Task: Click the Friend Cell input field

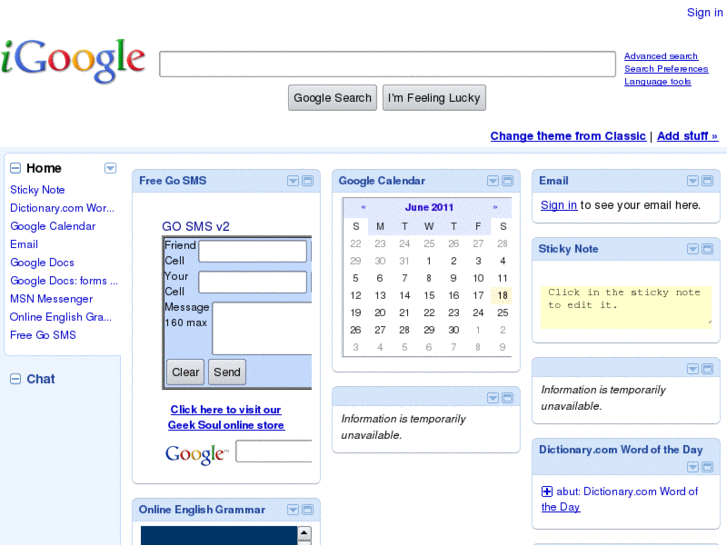Action: coord(253,251)
